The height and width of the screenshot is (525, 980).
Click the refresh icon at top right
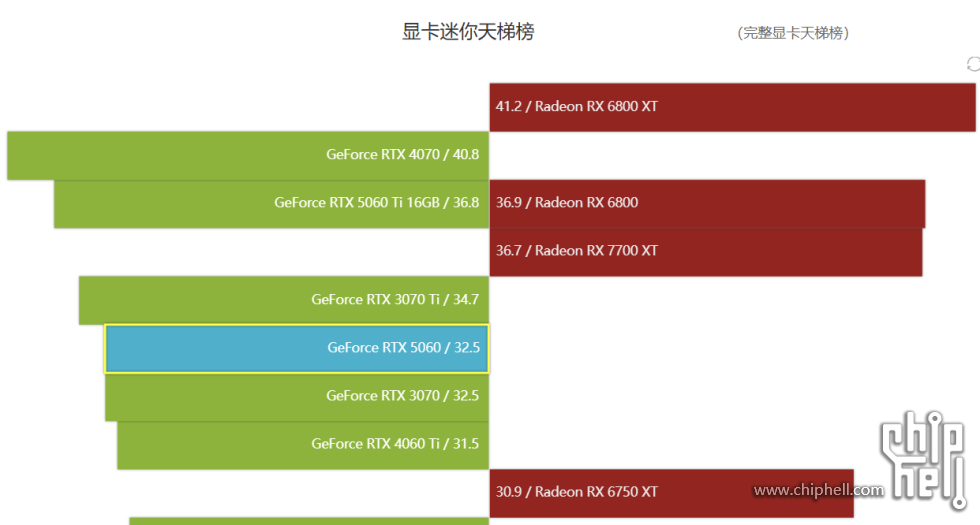click(974, 64)
